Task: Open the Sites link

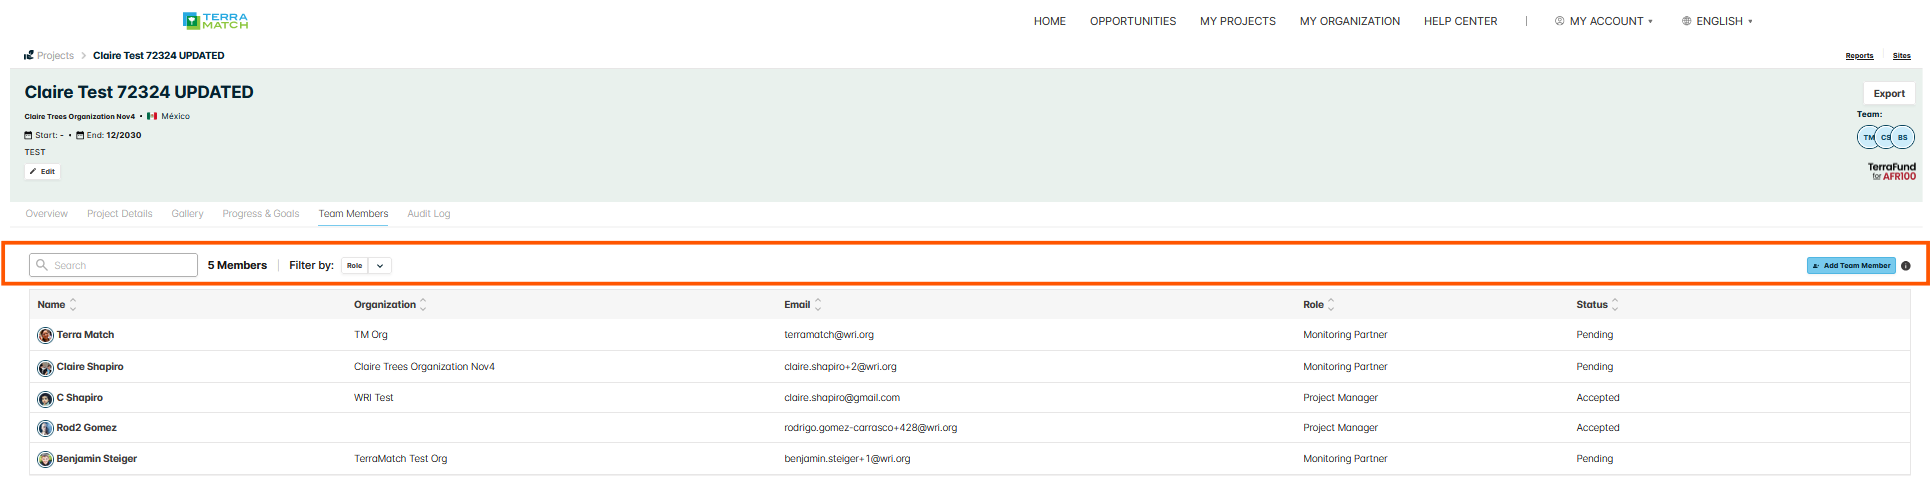Action: tap(1901, 56)
